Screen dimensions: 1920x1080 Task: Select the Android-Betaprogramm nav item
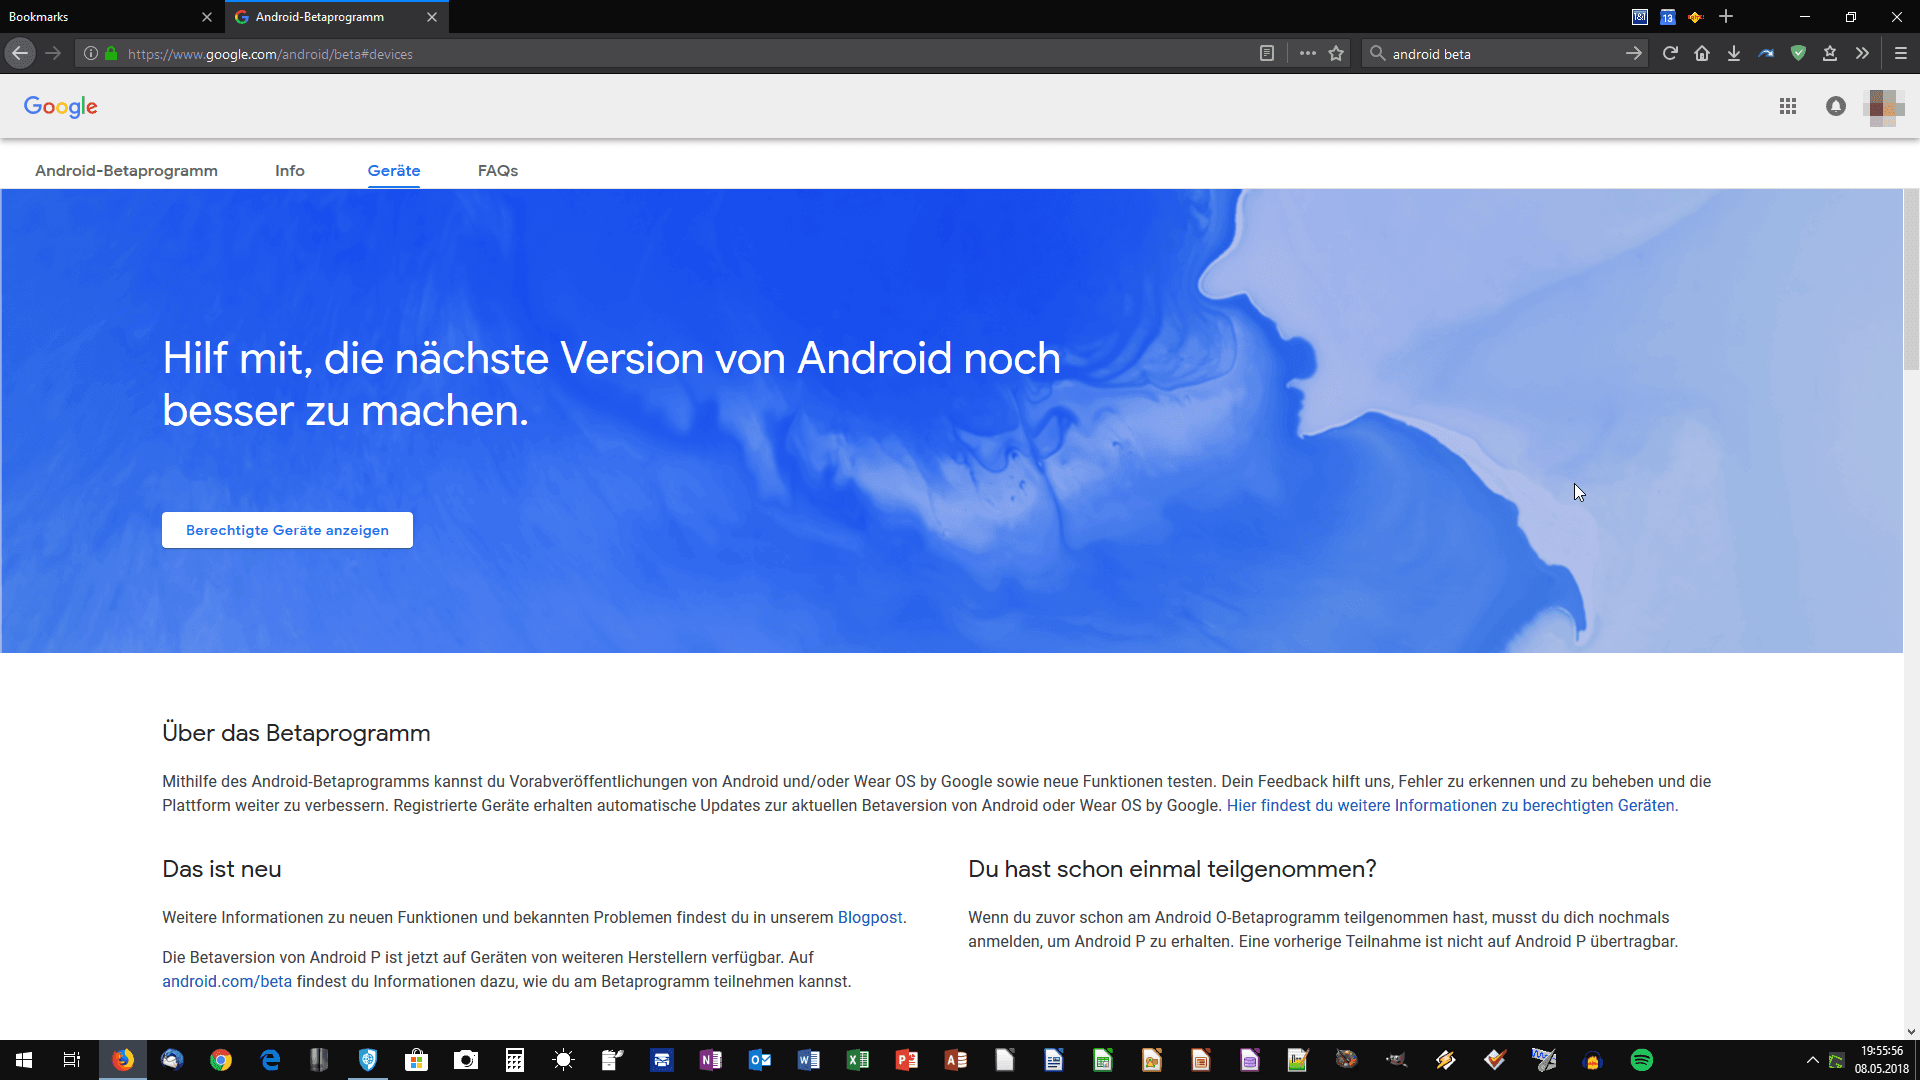point(126,171)
